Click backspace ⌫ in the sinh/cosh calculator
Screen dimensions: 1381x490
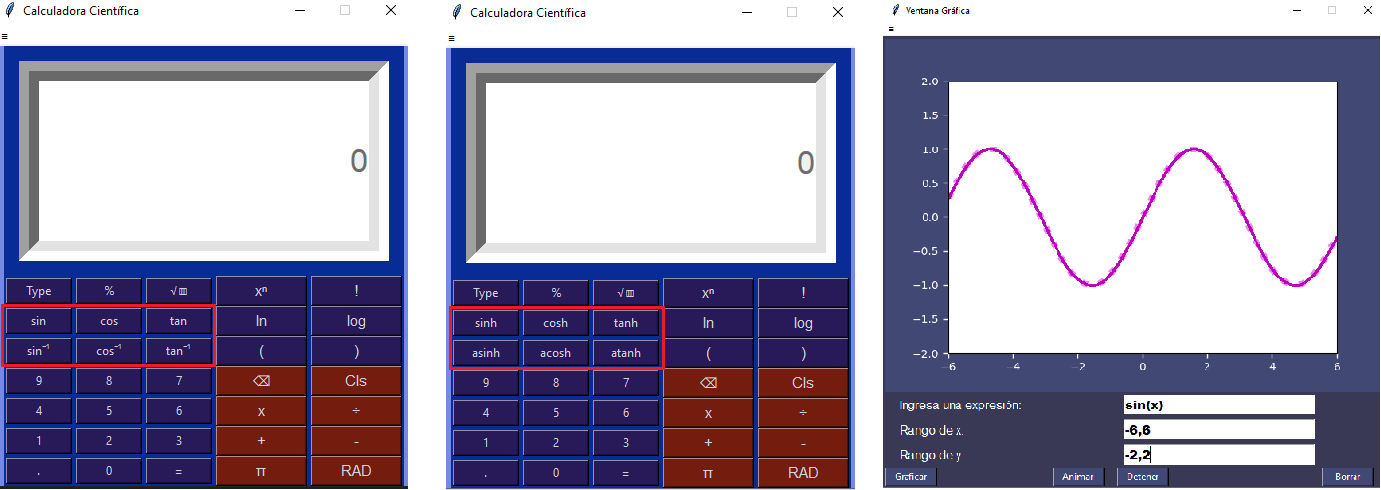[708, 383]
